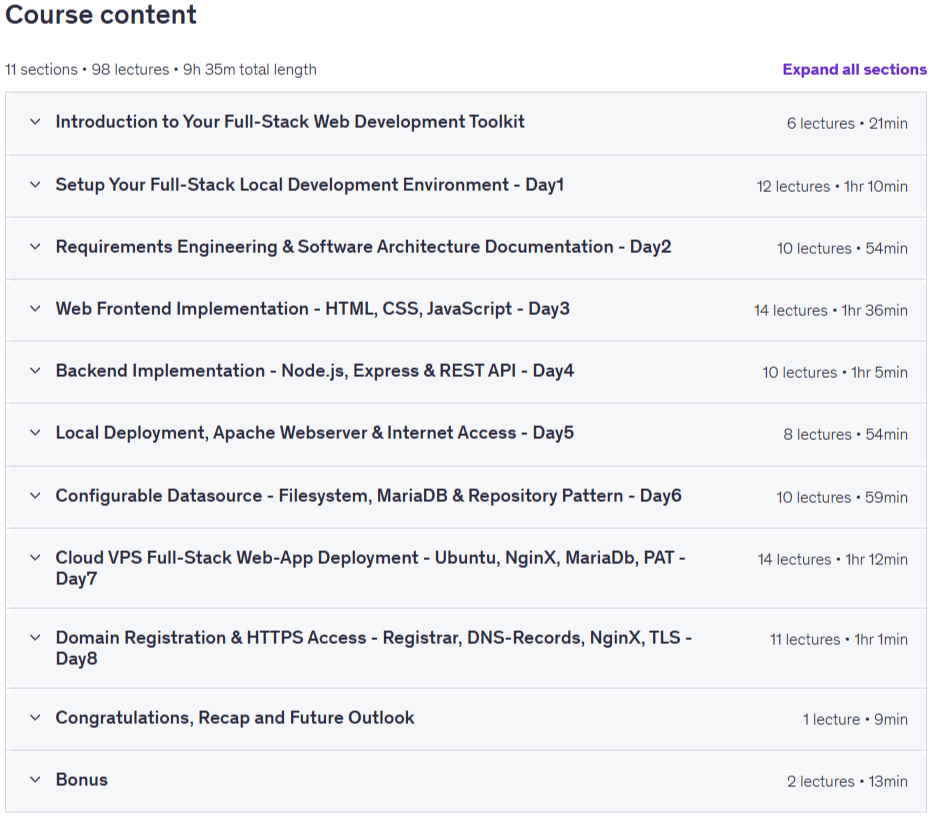The image size is (932, 817).
Task: Toggle chevron next to Backend Implementation Day4
Action: coord(35,371)
